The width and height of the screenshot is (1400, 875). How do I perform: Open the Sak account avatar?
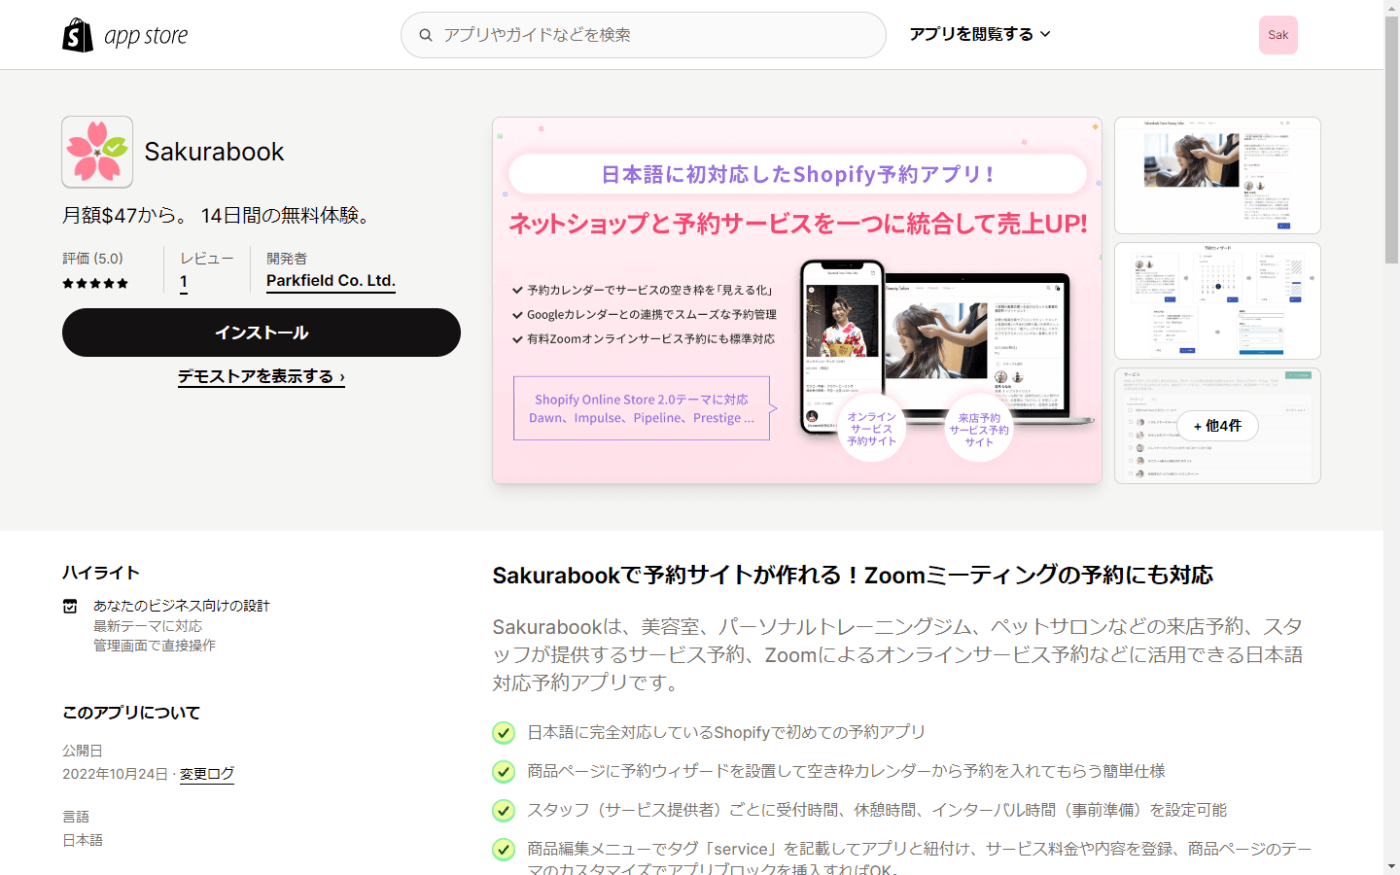click(x=1277, y=34)
